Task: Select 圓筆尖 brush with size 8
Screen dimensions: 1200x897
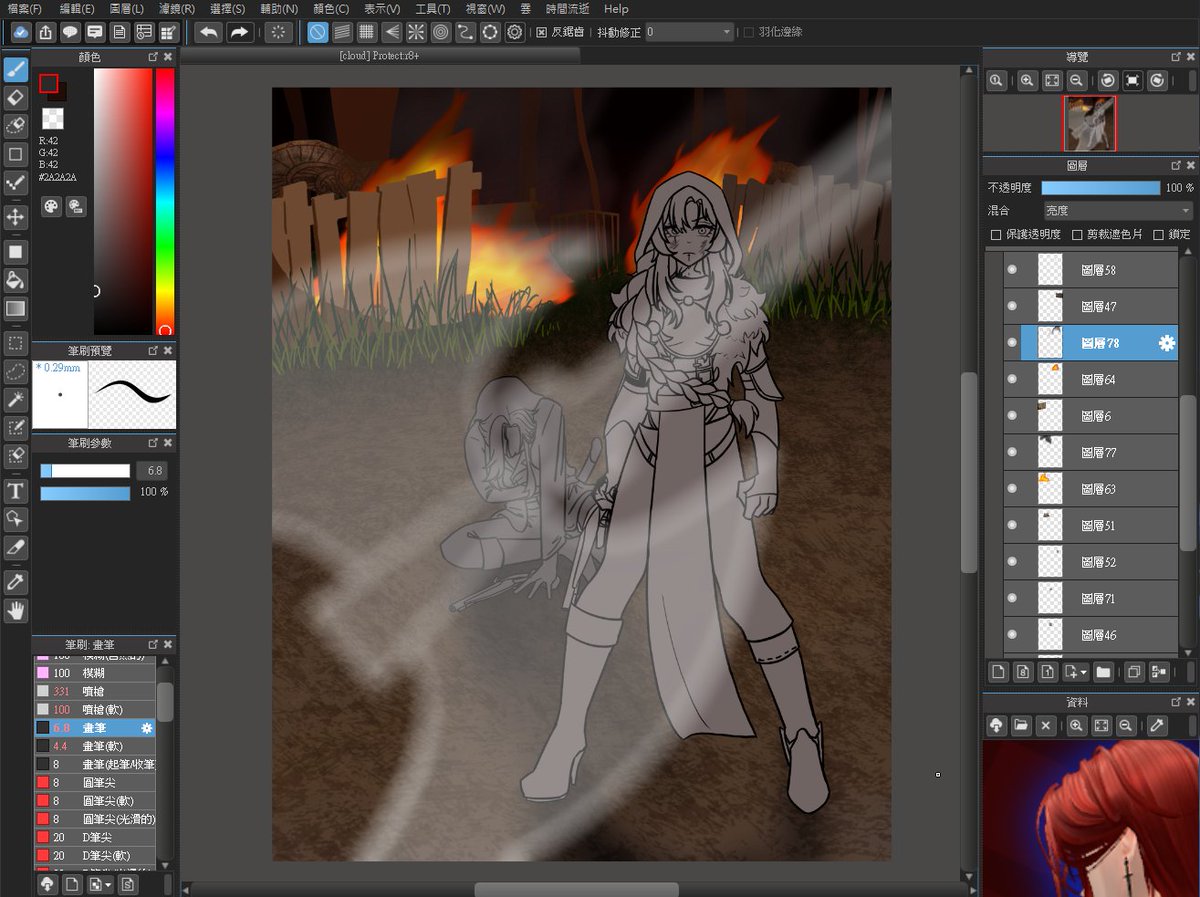Action: [x=95, y=782]
